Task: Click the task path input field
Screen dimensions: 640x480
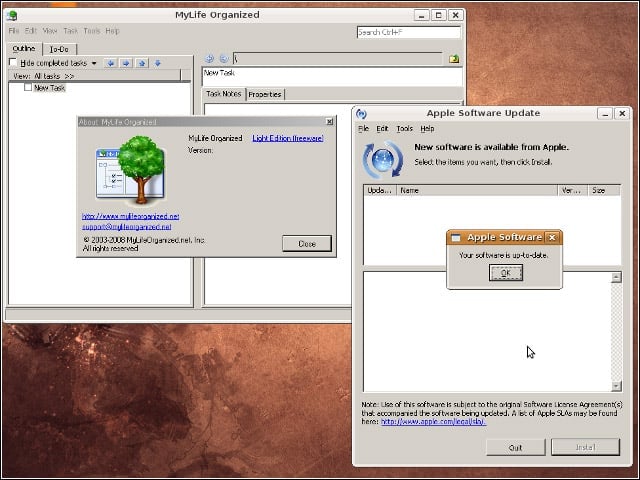Action: click(x=338, y=59)
